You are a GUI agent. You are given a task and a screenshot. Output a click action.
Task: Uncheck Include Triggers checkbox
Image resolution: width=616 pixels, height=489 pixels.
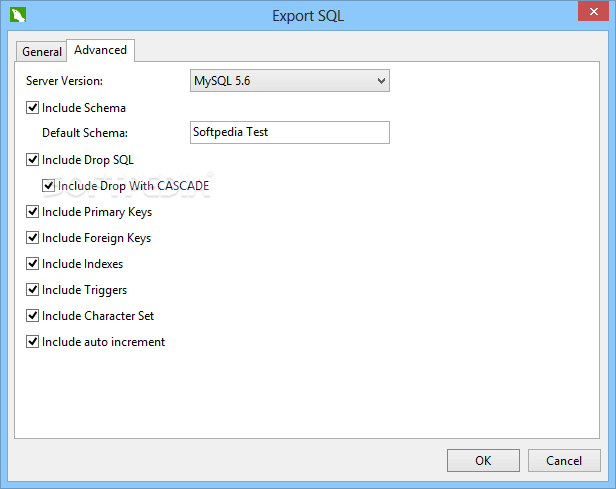(x=33, y=290)
